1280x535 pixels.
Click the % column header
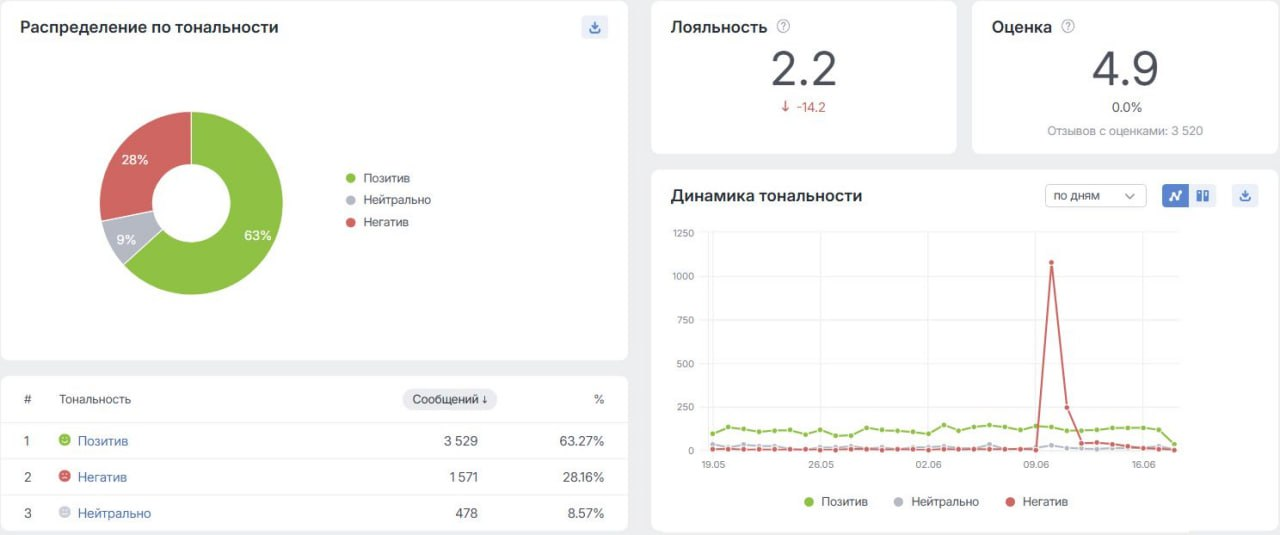click(x=599, y=399)
